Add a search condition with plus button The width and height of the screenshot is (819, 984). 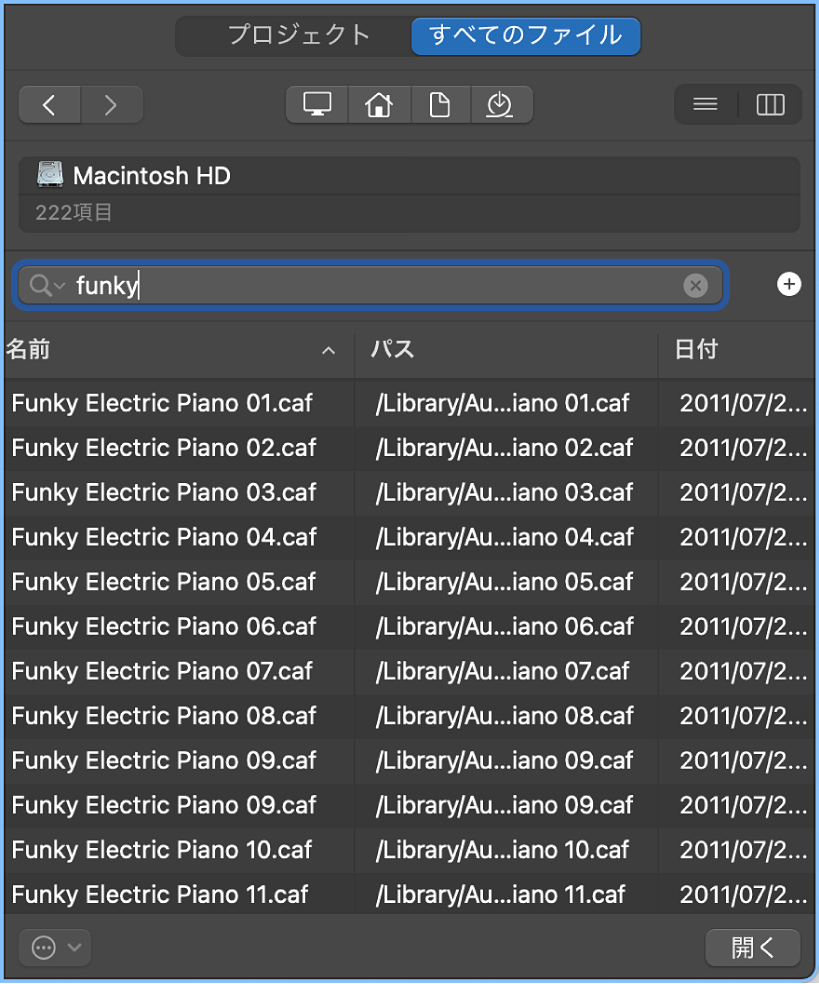(x=788, y=286)
